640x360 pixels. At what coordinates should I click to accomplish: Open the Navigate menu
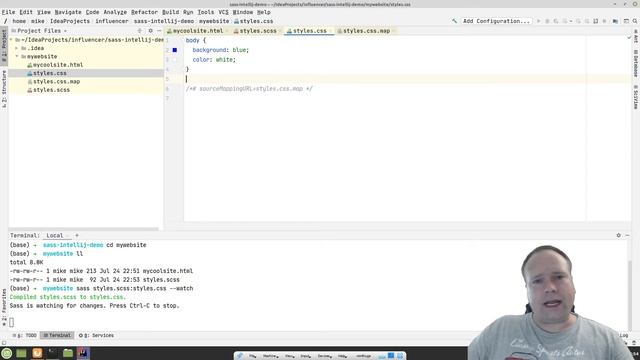(x=68, y=12)
